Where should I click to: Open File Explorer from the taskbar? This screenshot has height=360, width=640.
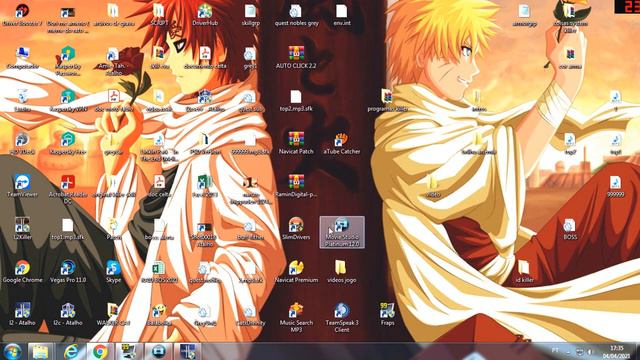point(40,351)
